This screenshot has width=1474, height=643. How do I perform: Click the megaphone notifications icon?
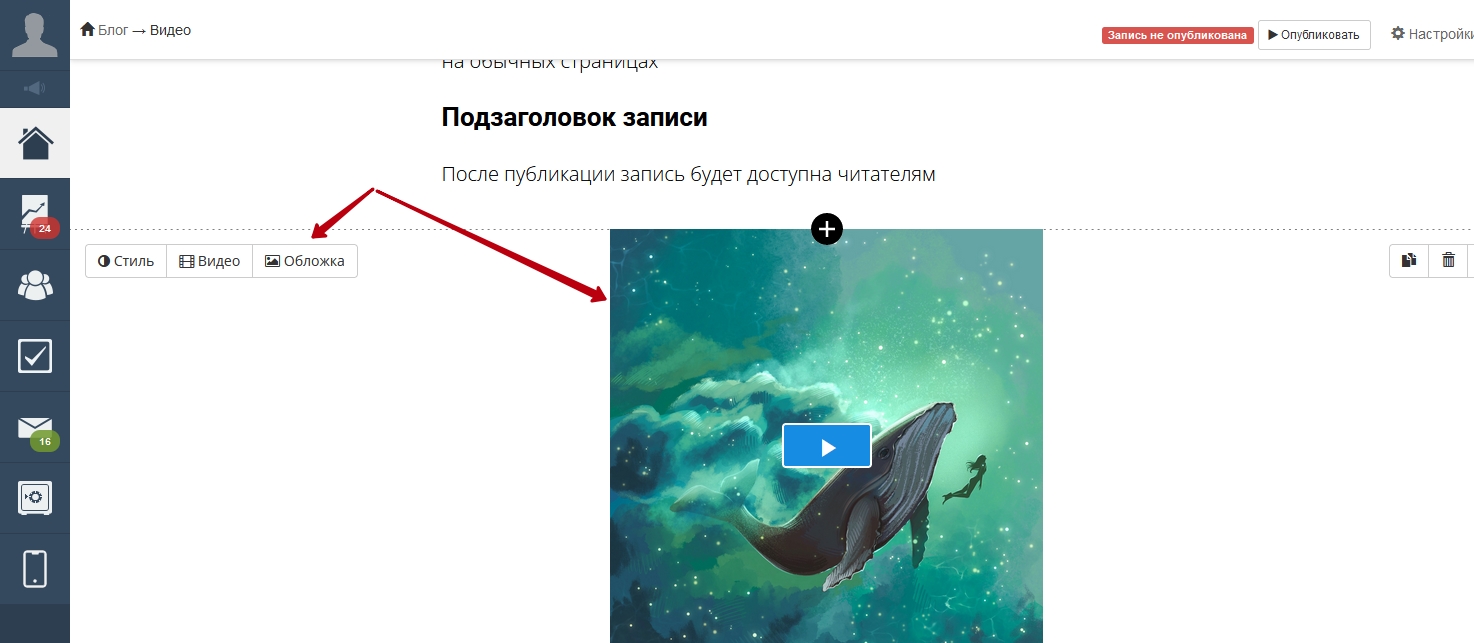(x=35, y=89)
